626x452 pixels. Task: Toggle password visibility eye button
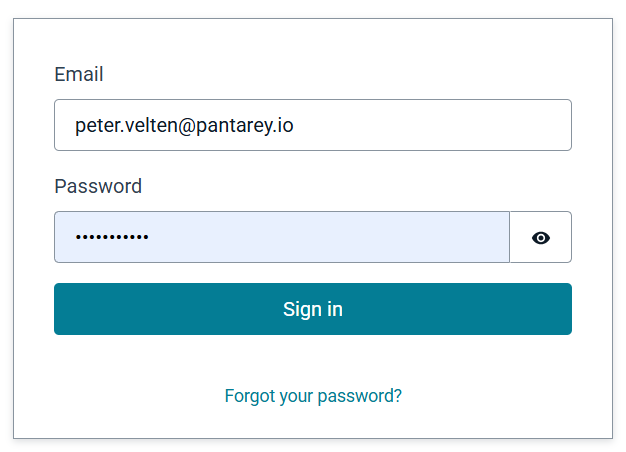pos(541,238)
